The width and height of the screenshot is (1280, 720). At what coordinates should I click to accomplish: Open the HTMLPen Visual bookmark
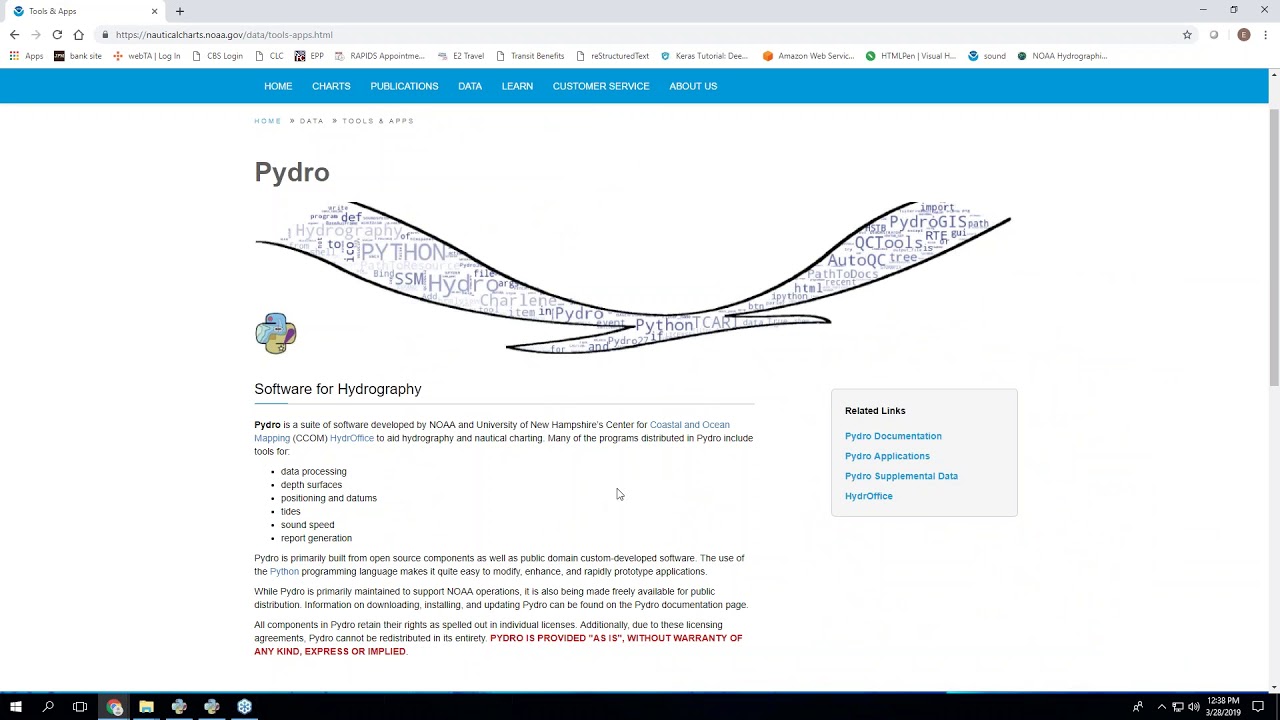pos(911,56)
